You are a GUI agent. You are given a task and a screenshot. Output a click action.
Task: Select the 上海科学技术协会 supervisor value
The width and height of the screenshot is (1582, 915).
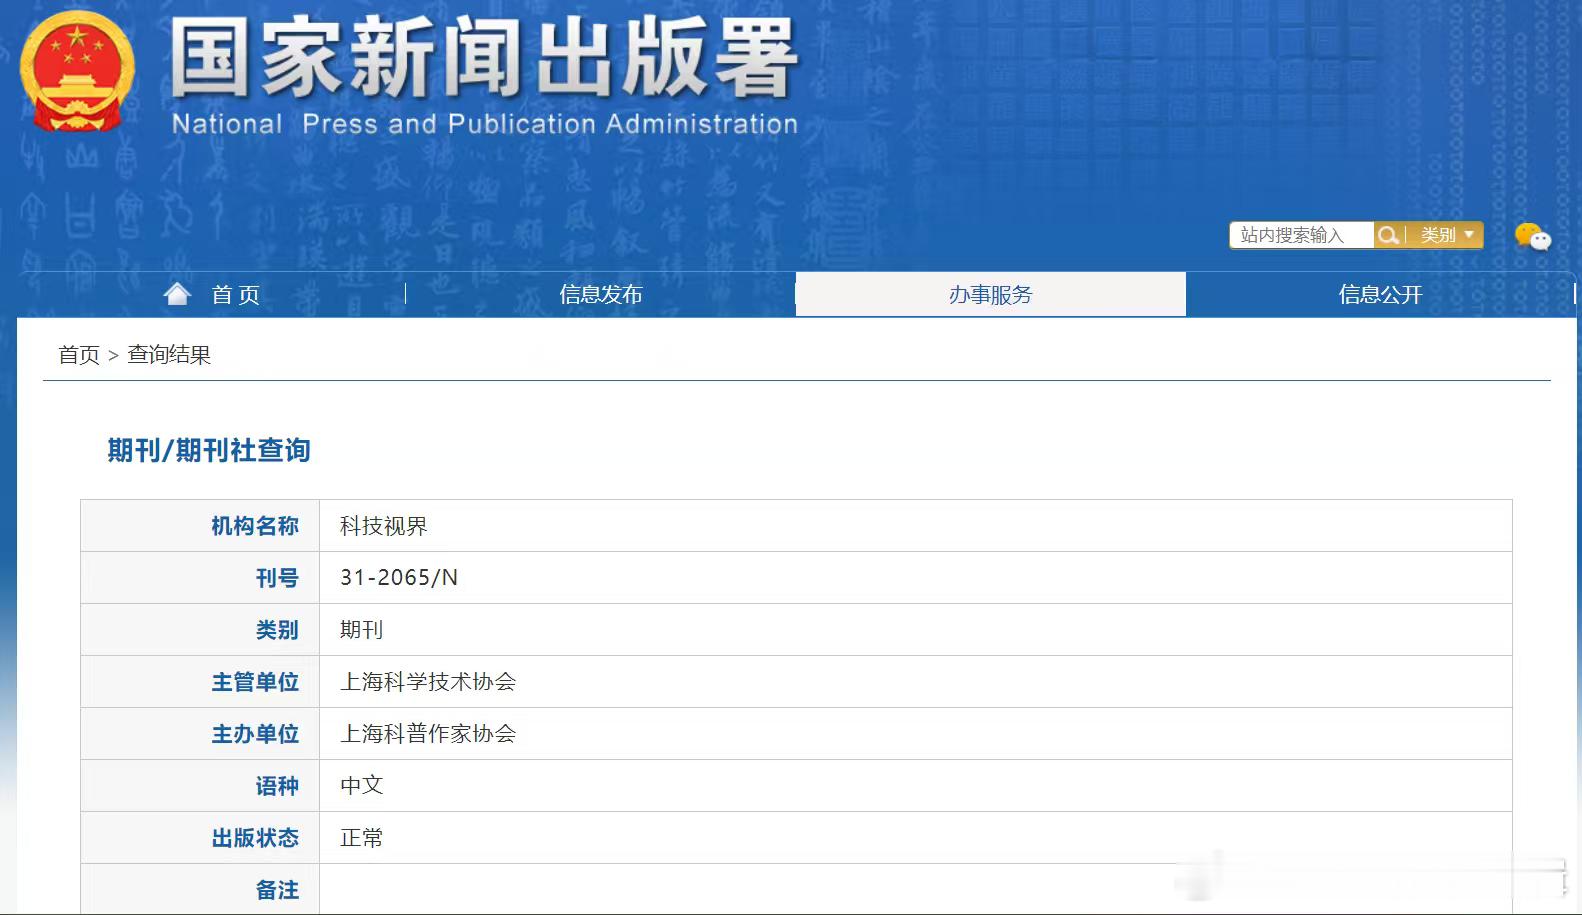(x=428, y=682)
